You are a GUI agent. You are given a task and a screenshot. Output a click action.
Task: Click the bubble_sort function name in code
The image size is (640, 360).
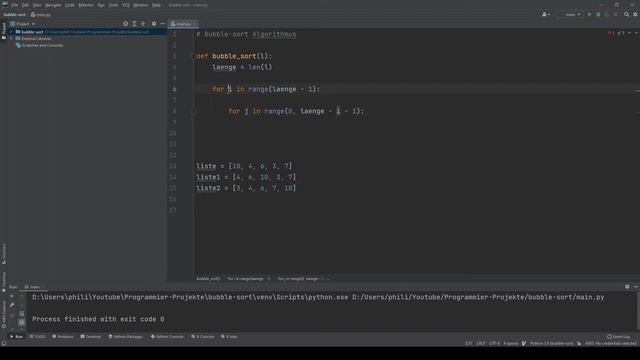pyautogui.click(x=234, y=56)
